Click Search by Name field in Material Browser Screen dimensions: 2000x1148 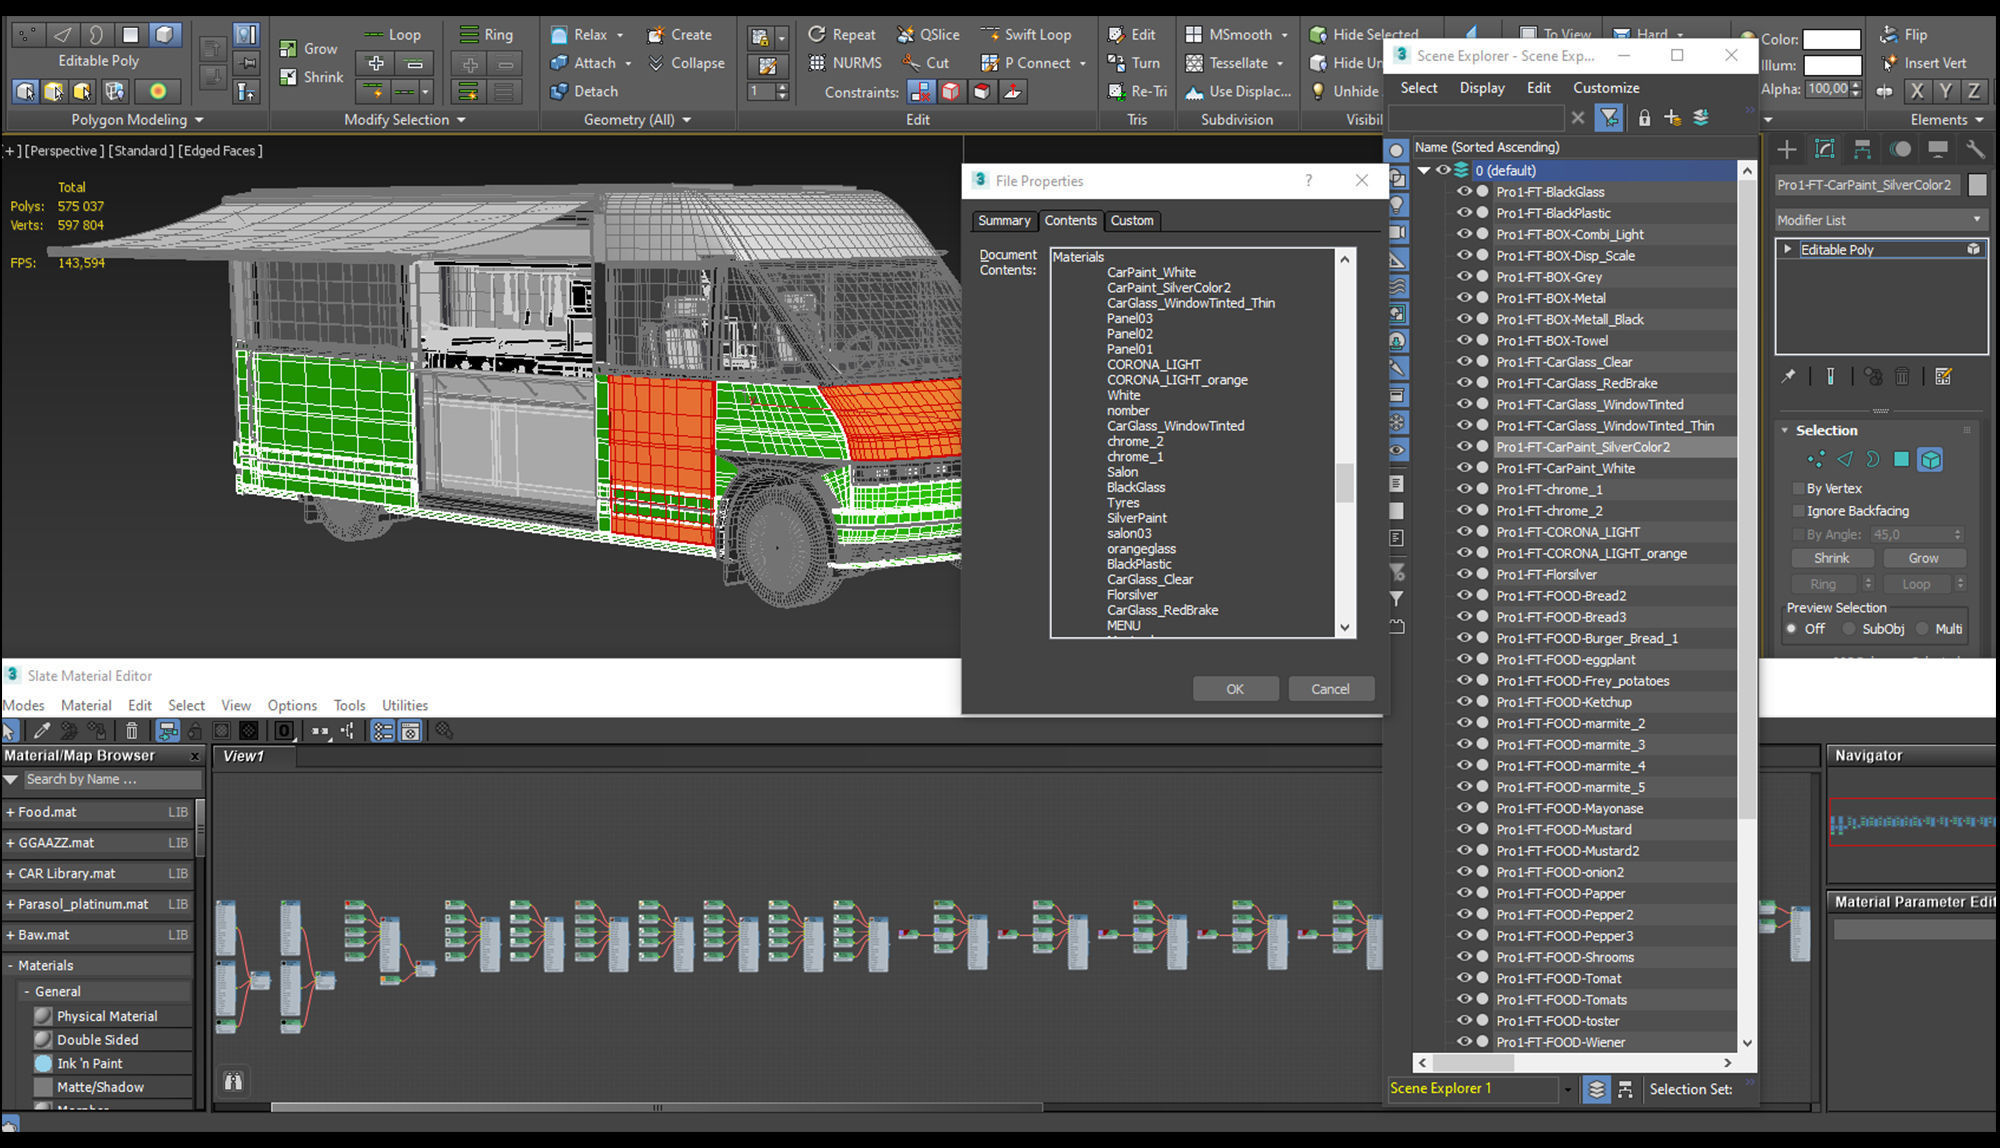point(112,779)
